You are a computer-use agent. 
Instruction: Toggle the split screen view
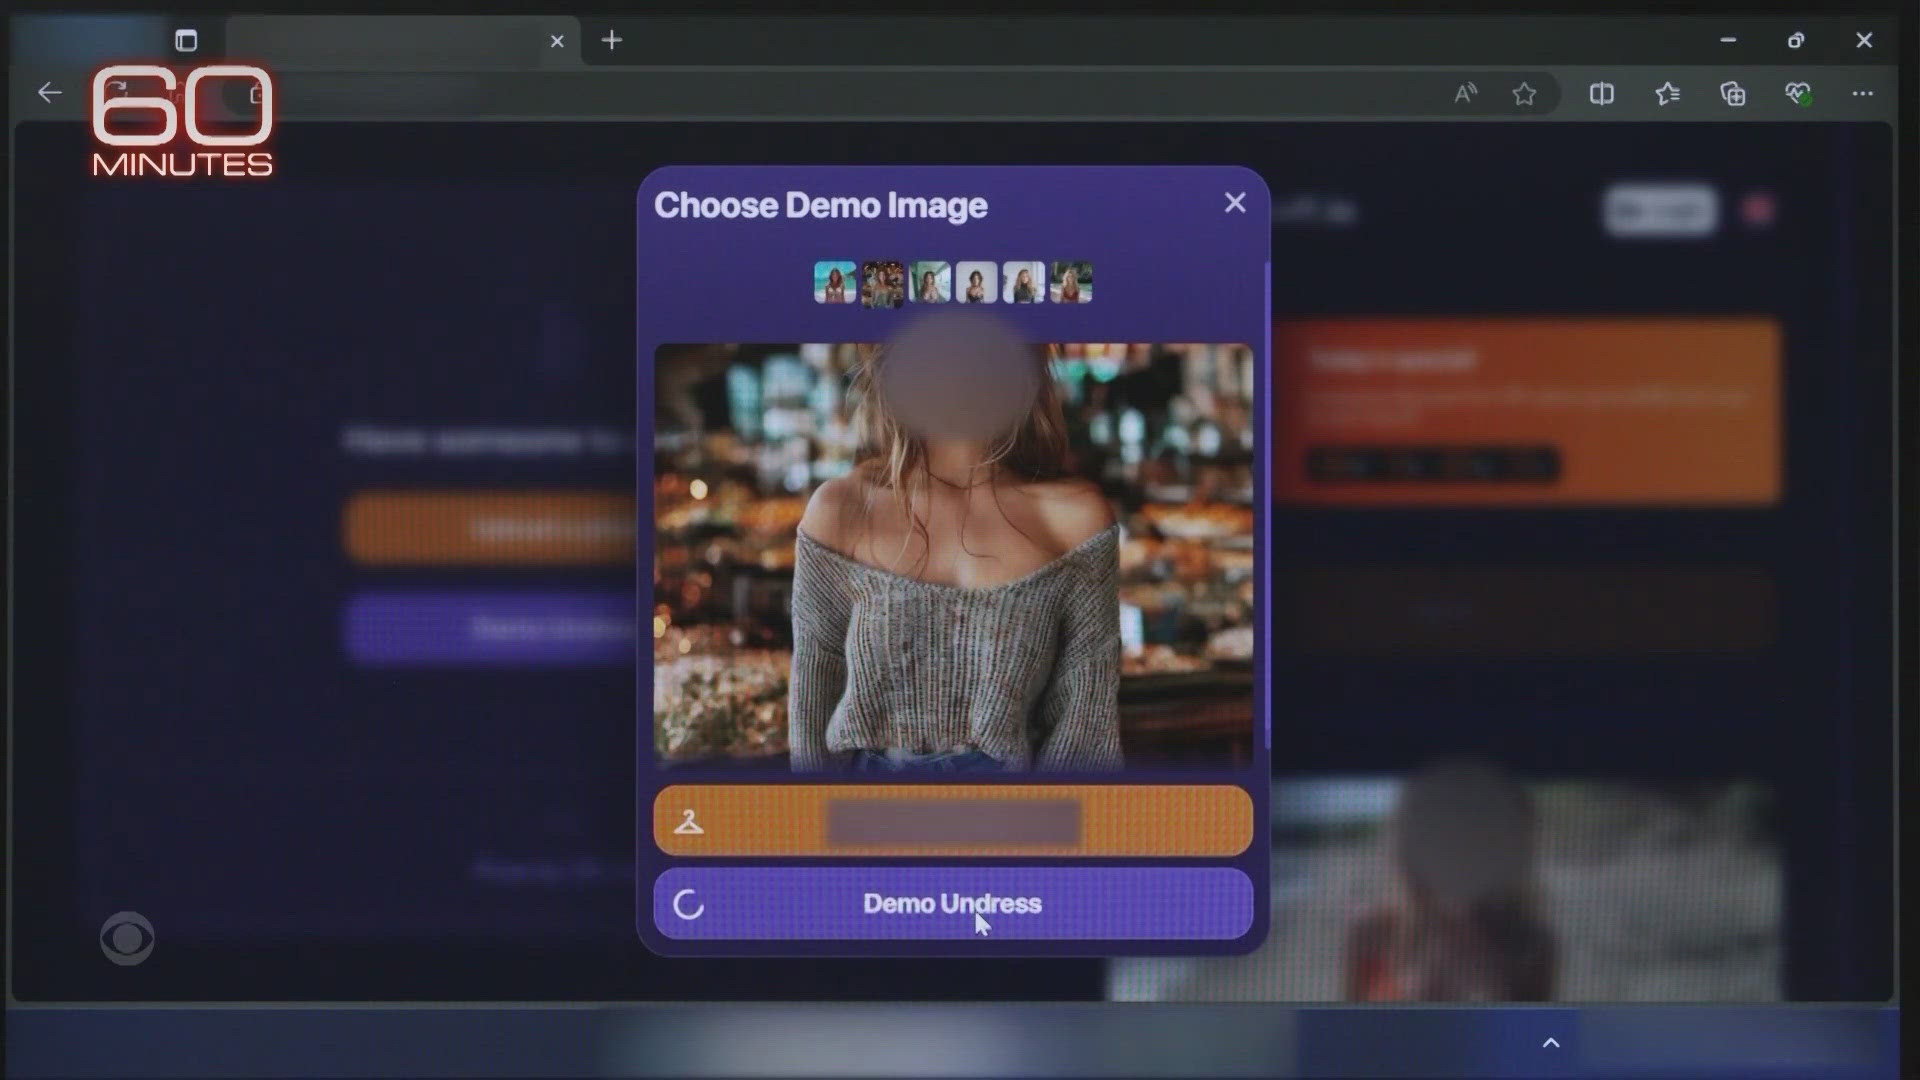point(1601,94)
